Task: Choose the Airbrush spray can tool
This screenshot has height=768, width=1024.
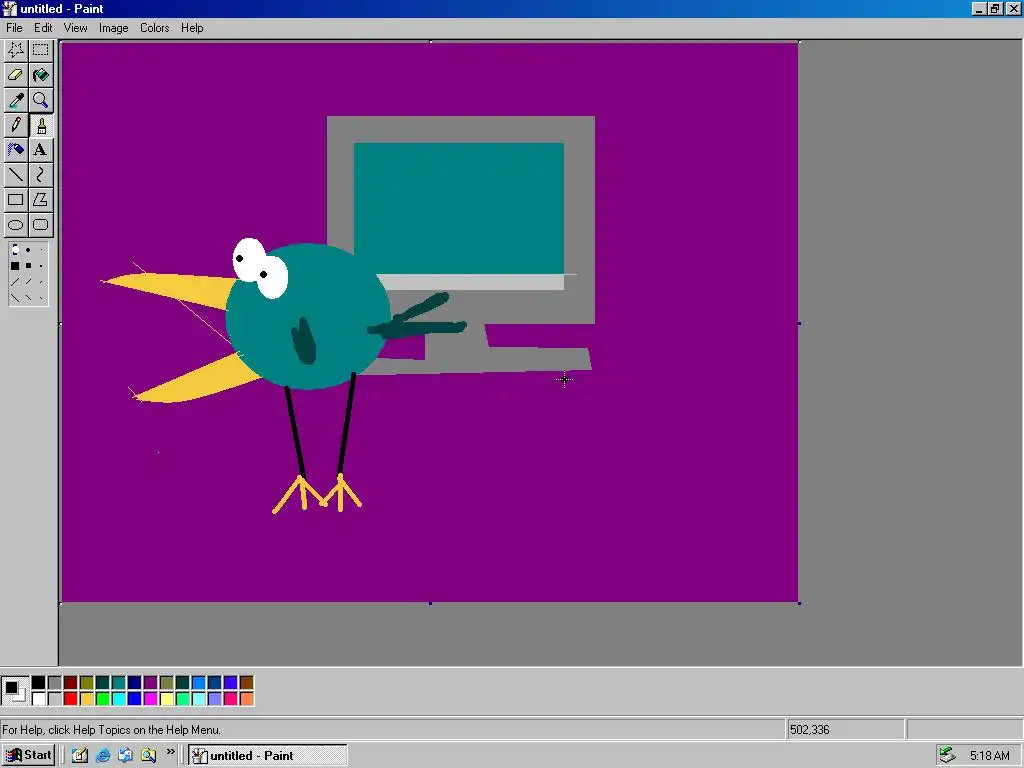Action: [16, 150]
